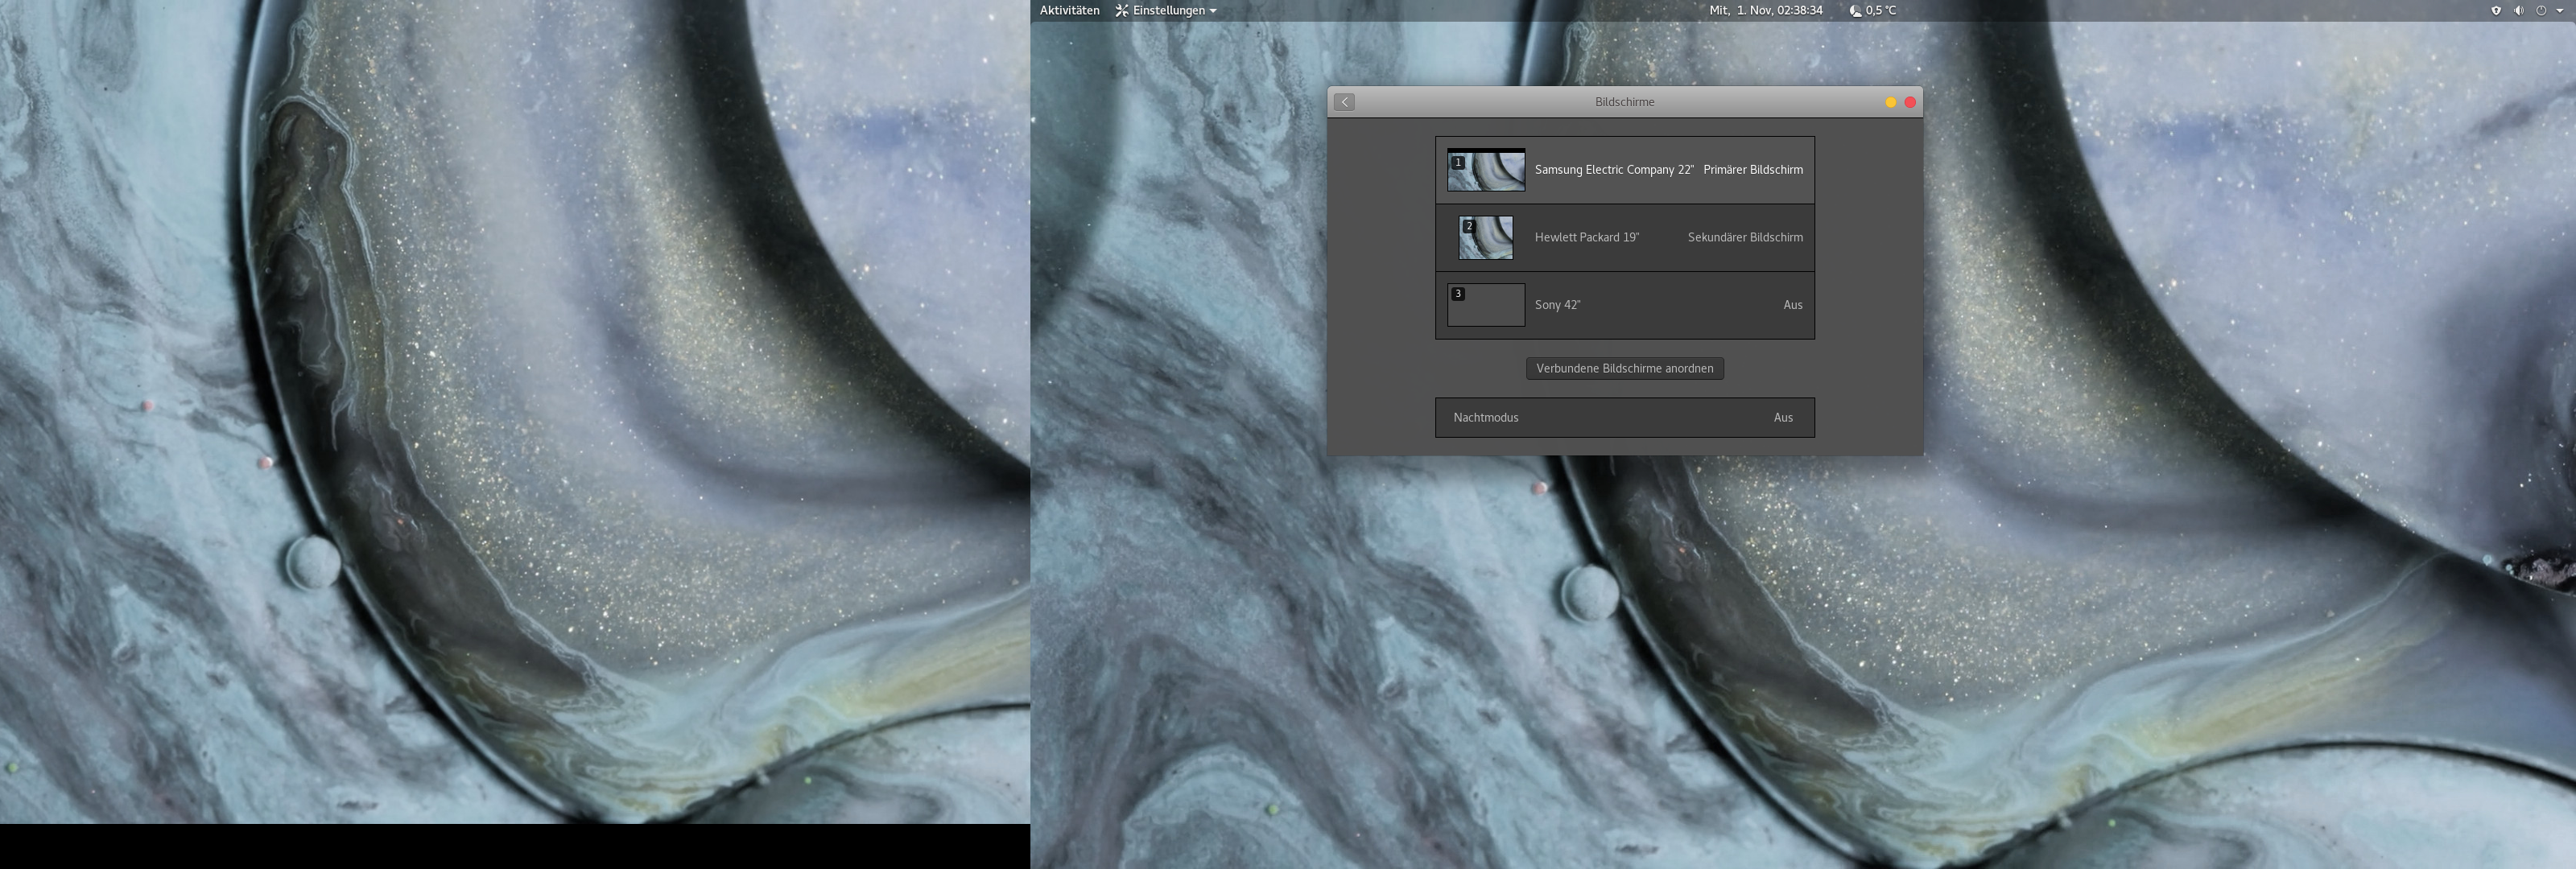The height and width of the screenshot is (869, 2576).
Task: Select the Hewlett Packard 19" display row
Action: [x=1624, y=238]
